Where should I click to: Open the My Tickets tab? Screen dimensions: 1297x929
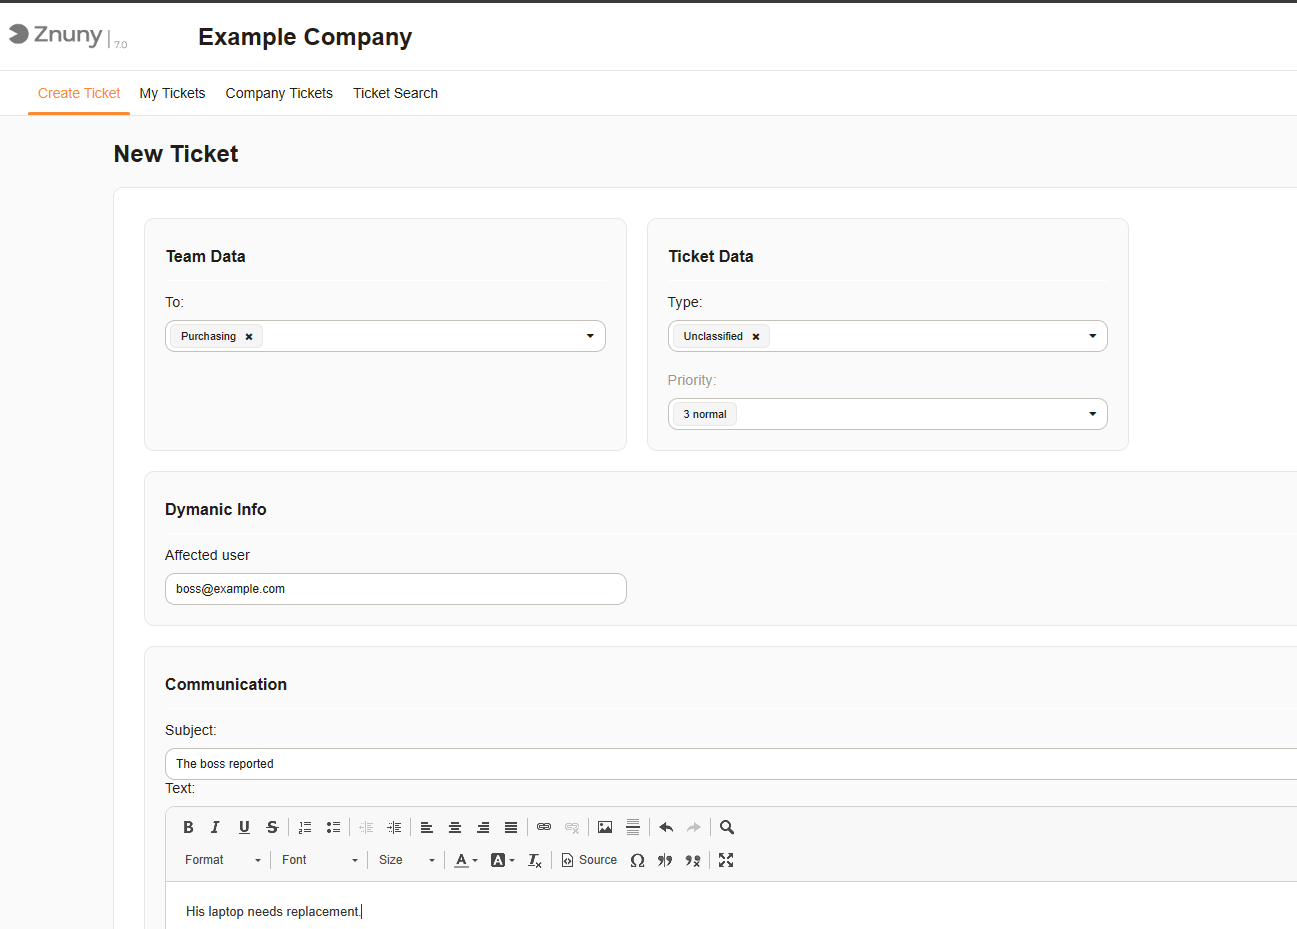pyautogui.click(x=172, y=93)
